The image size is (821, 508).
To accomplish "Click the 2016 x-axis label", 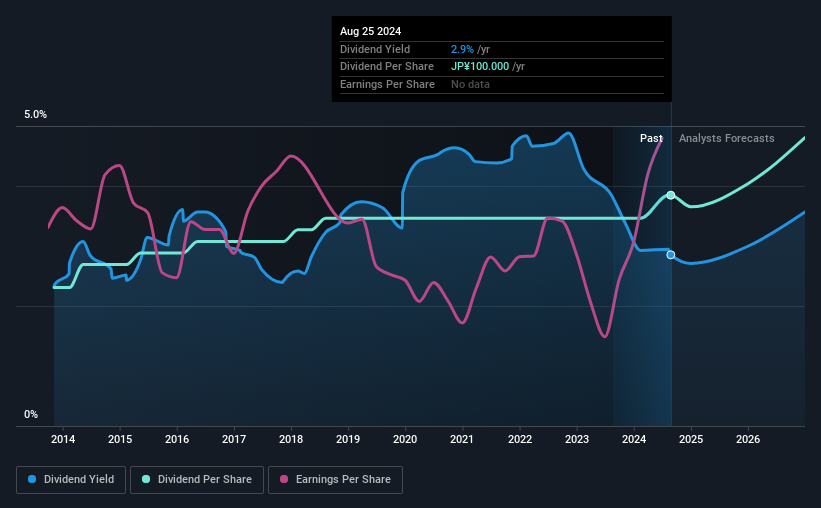I will [177, 439].
